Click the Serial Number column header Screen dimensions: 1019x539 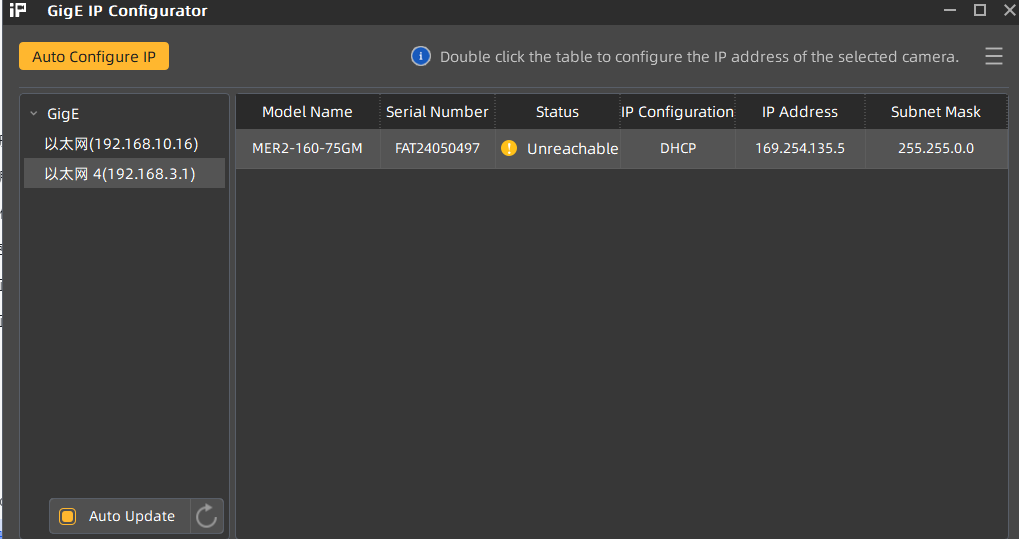pos(437,112)
